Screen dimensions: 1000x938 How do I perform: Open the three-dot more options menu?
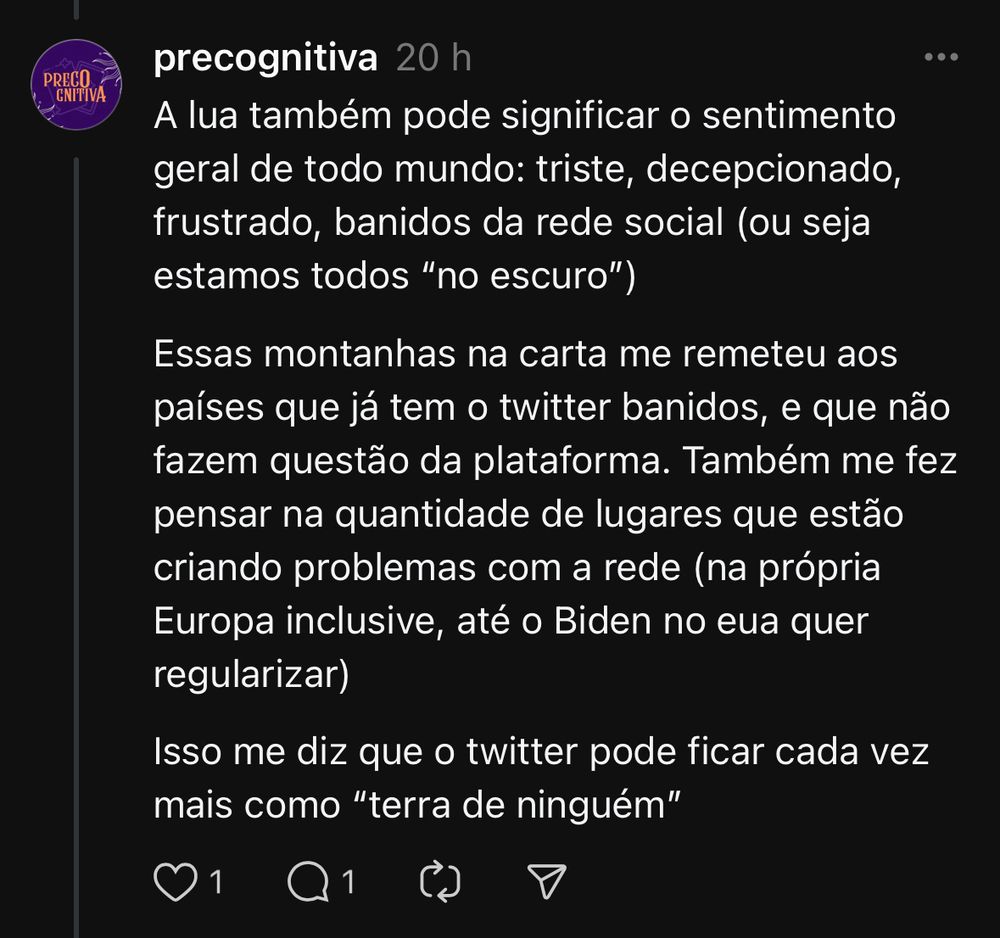pos(941,57)
